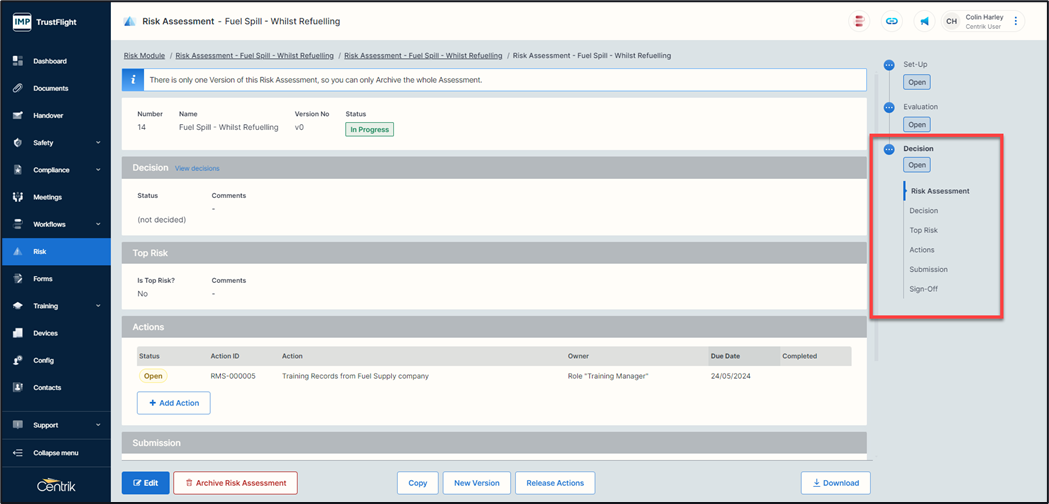Screen dimensions: 1049x504
Task: Jump to Top Risk in the step navigation
Action: point(923,230)
